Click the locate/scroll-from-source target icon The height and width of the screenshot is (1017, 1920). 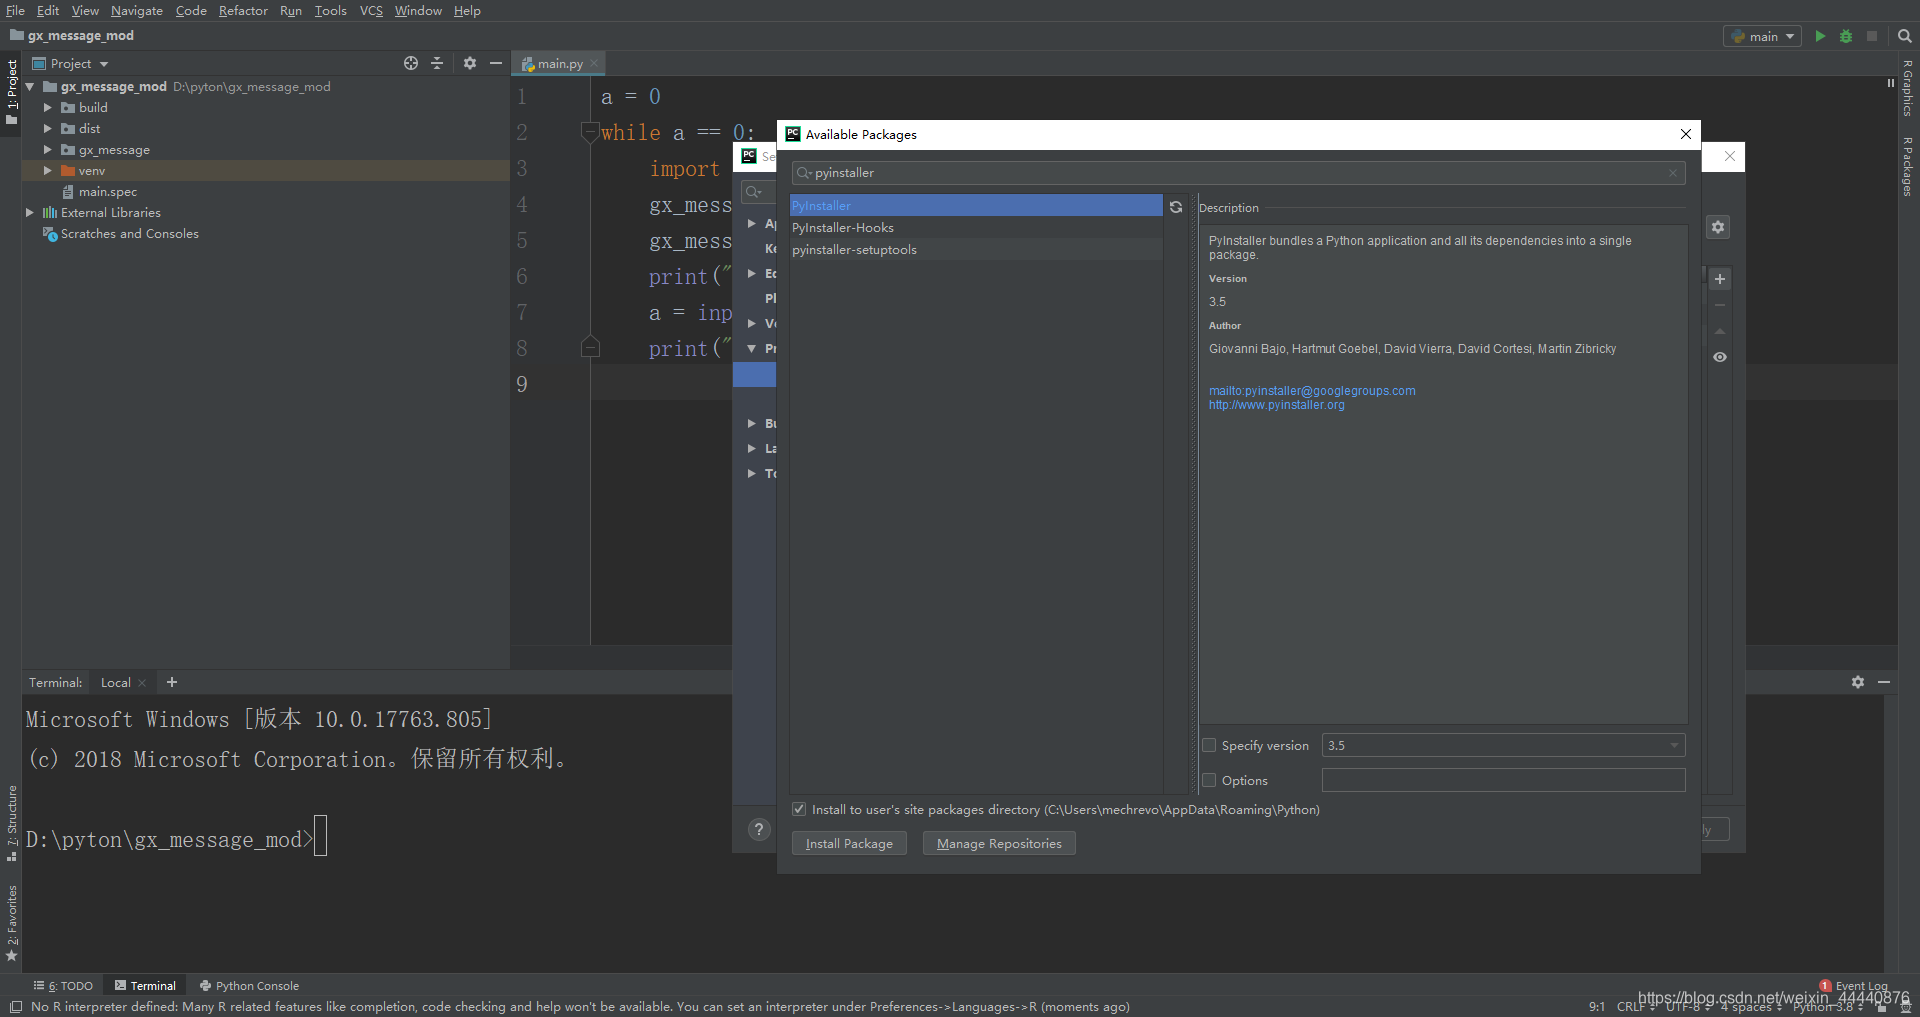pyautogui.click(x=410, y=63)
